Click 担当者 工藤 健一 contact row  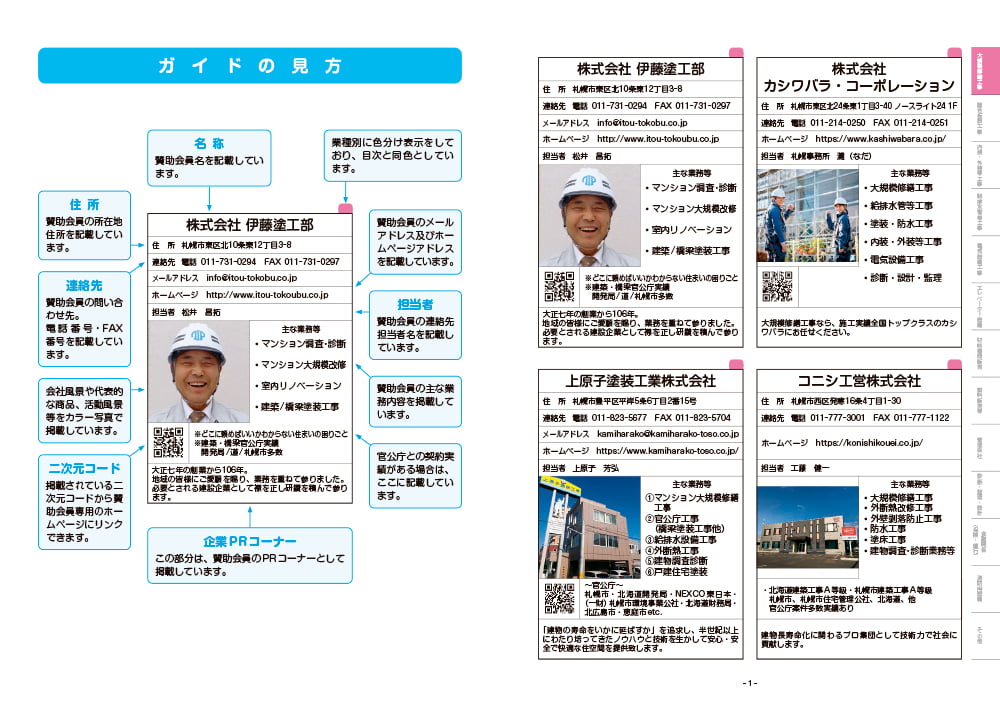(x=858, y=468)
